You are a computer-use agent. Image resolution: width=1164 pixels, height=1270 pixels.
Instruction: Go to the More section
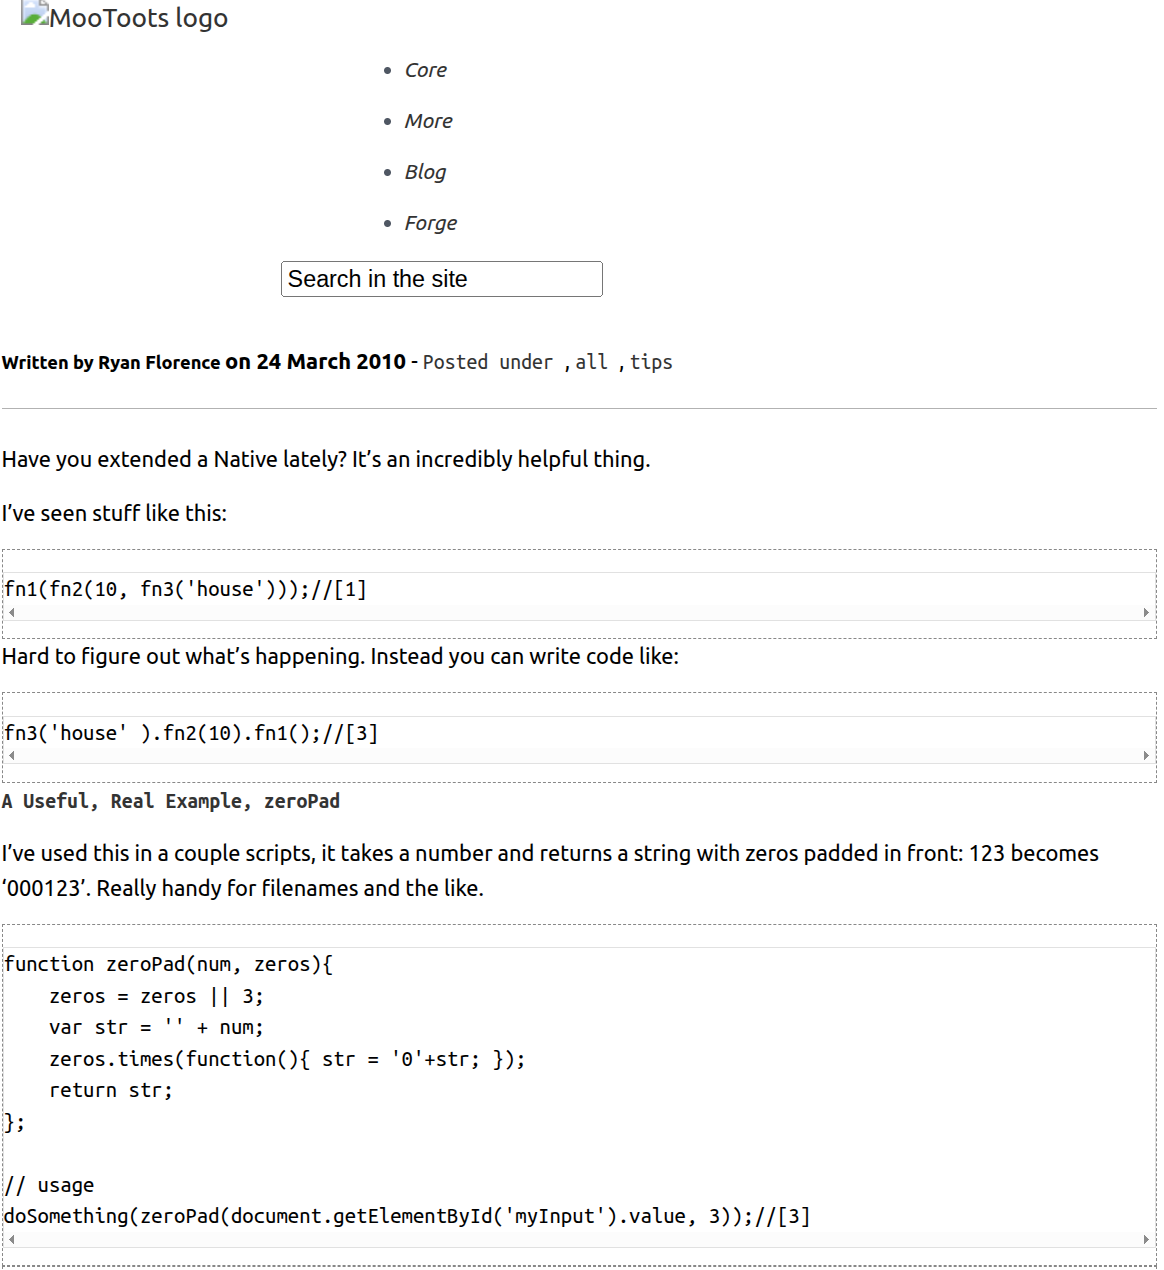pyautogui.click(x=428, y=121)
